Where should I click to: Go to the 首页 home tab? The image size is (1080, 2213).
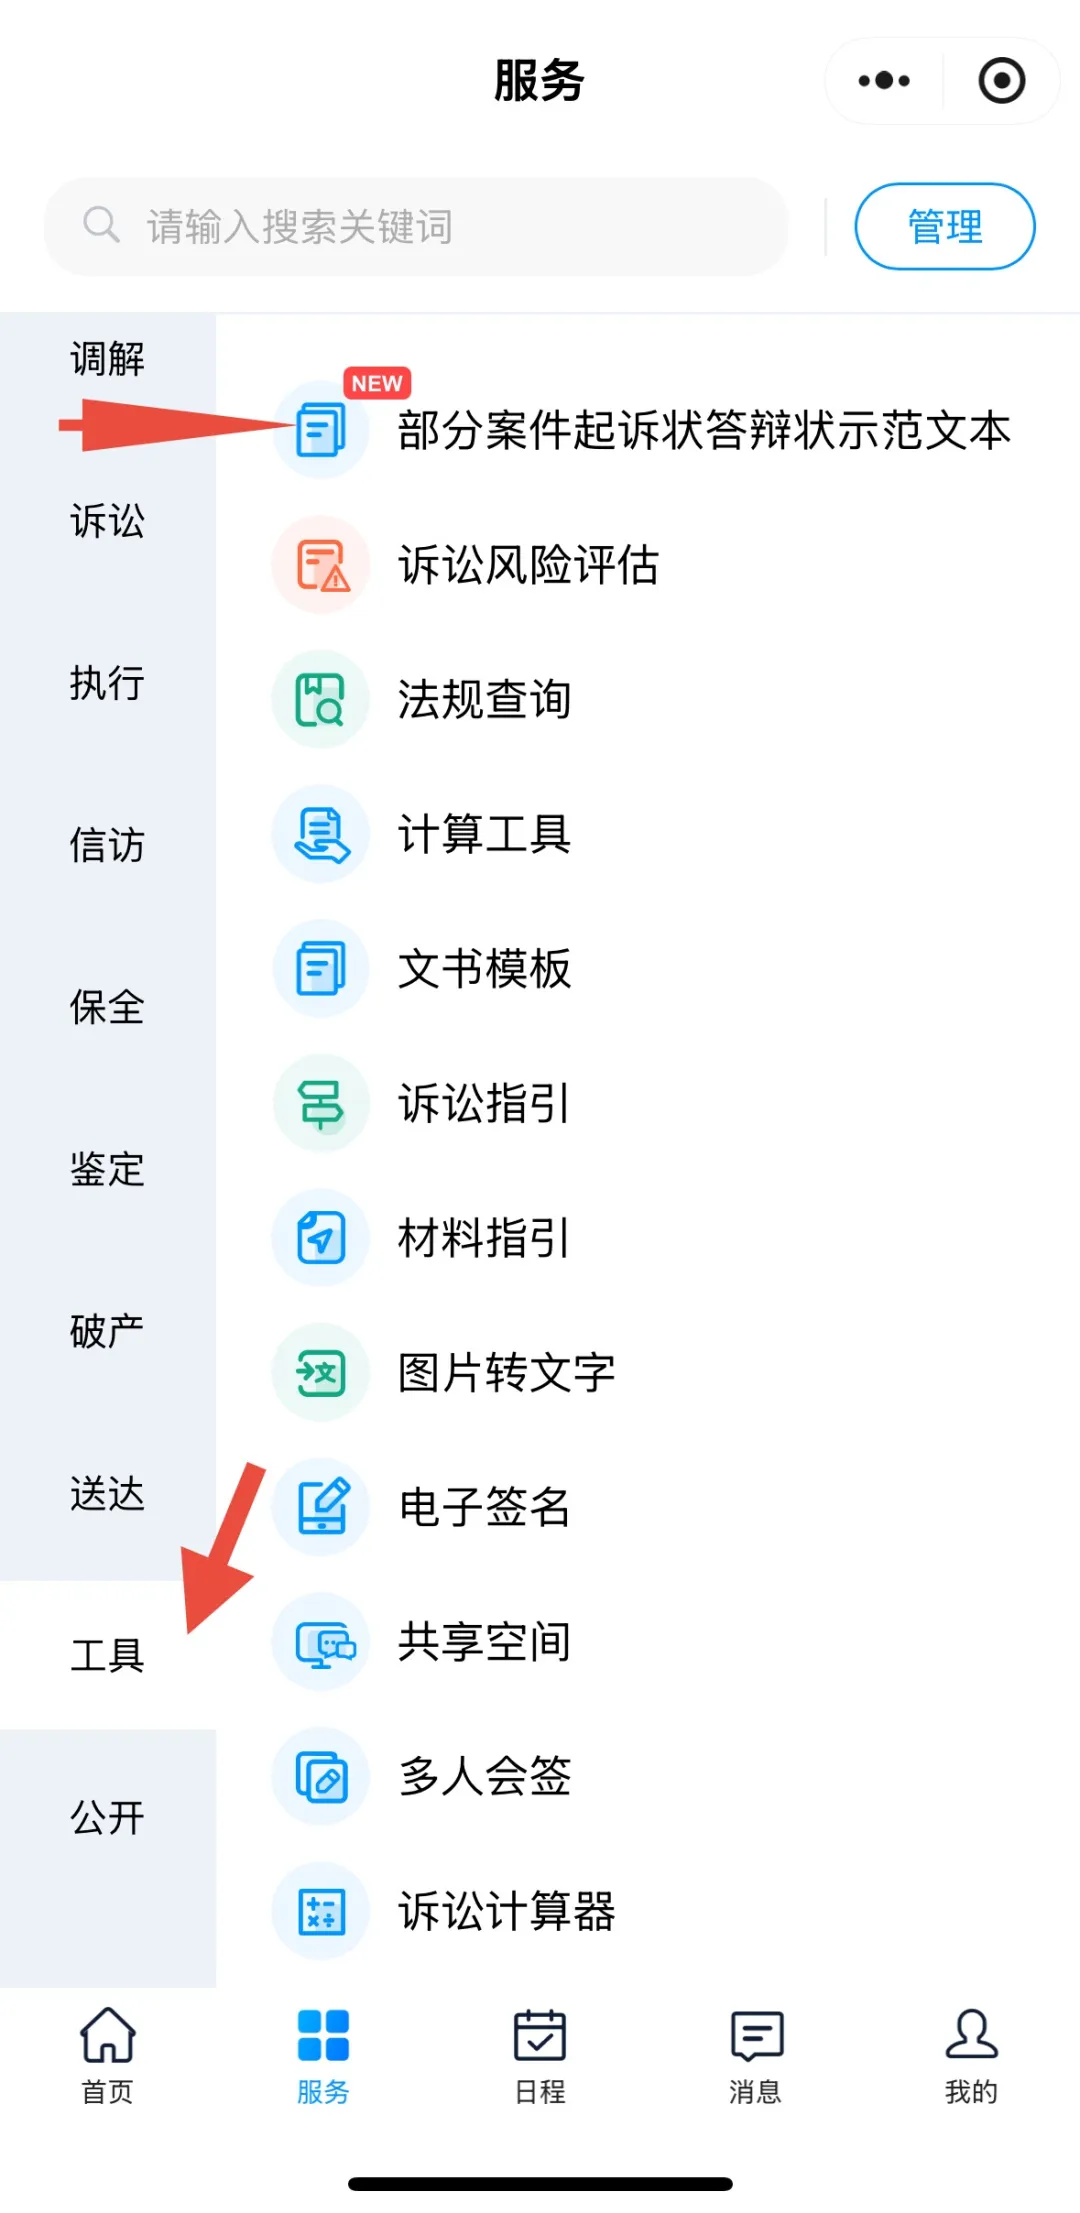(x=107, y=2055)
